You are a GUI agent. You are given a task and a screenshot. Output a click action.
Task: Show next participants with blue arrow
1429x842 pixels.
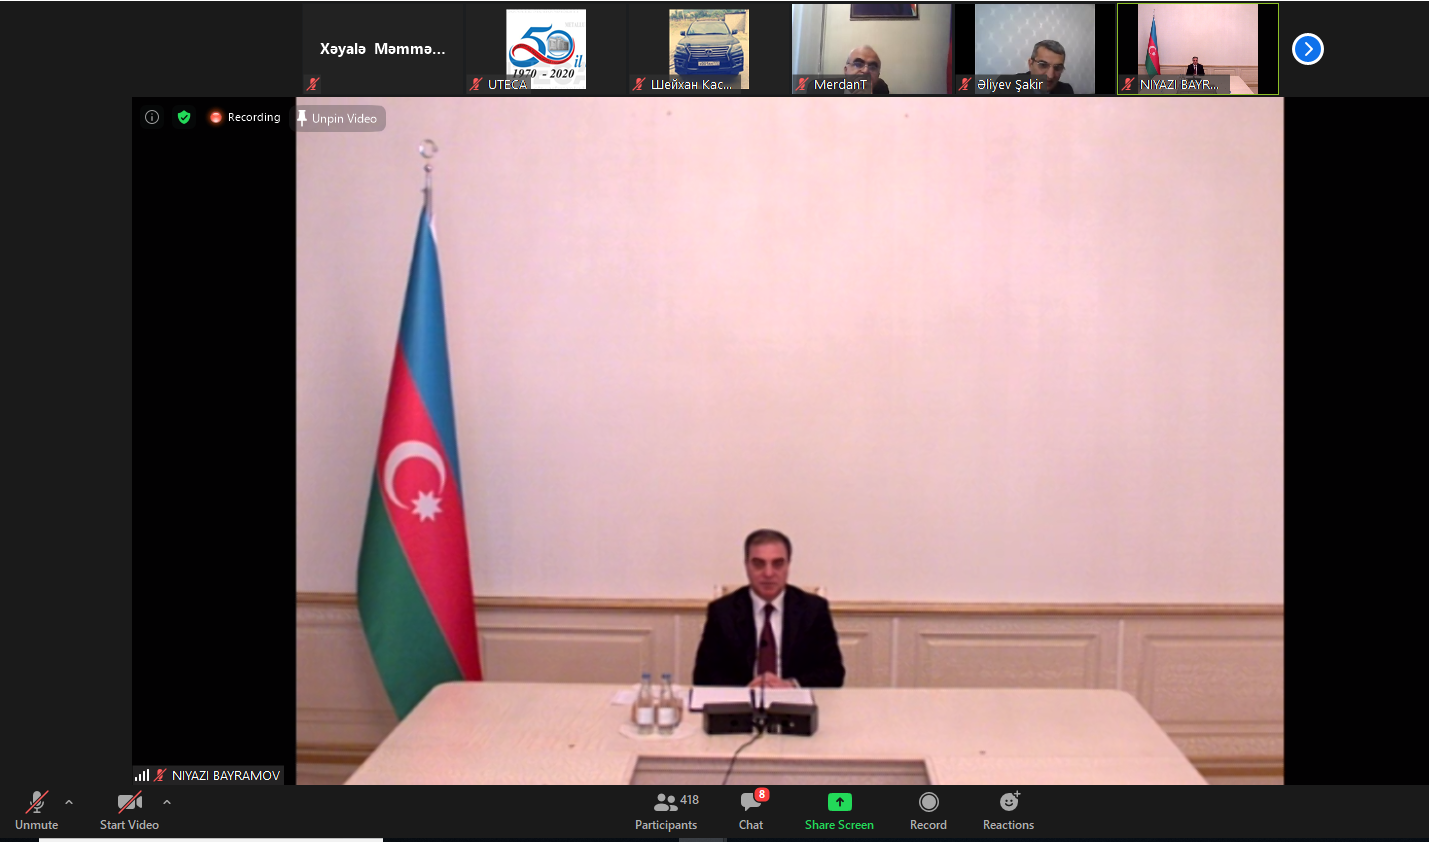pyautogui.click(x=1307, y=49)
